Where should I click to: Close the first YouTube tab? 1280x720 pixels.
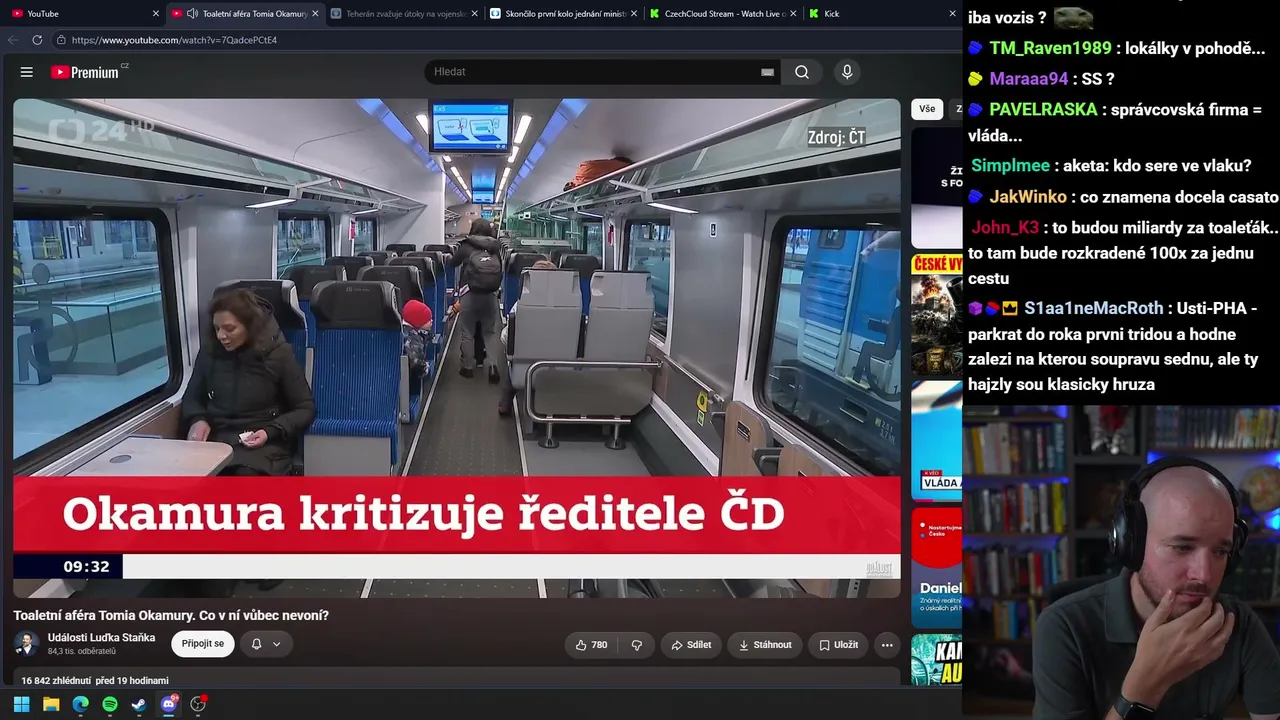click(x=156, y=14)
